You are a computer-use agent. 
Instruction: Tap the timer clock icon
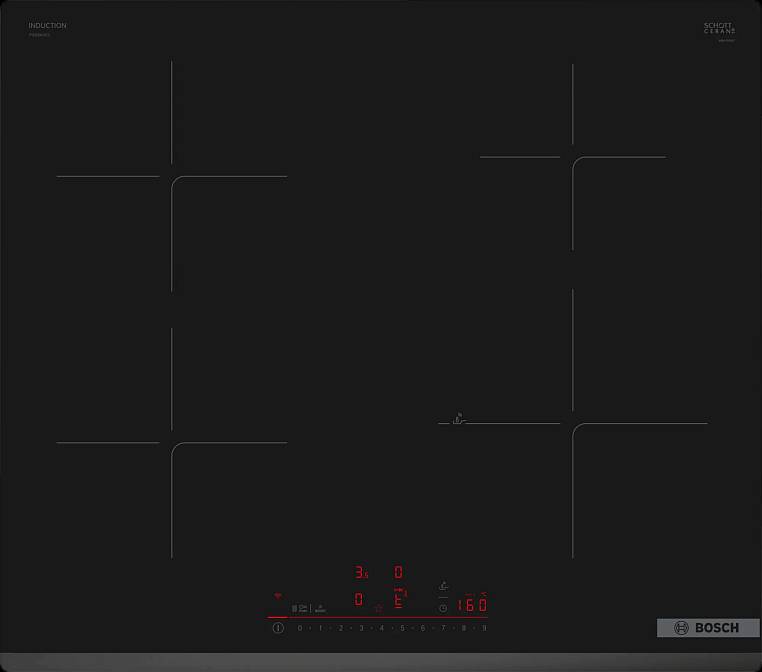(442, 607)
